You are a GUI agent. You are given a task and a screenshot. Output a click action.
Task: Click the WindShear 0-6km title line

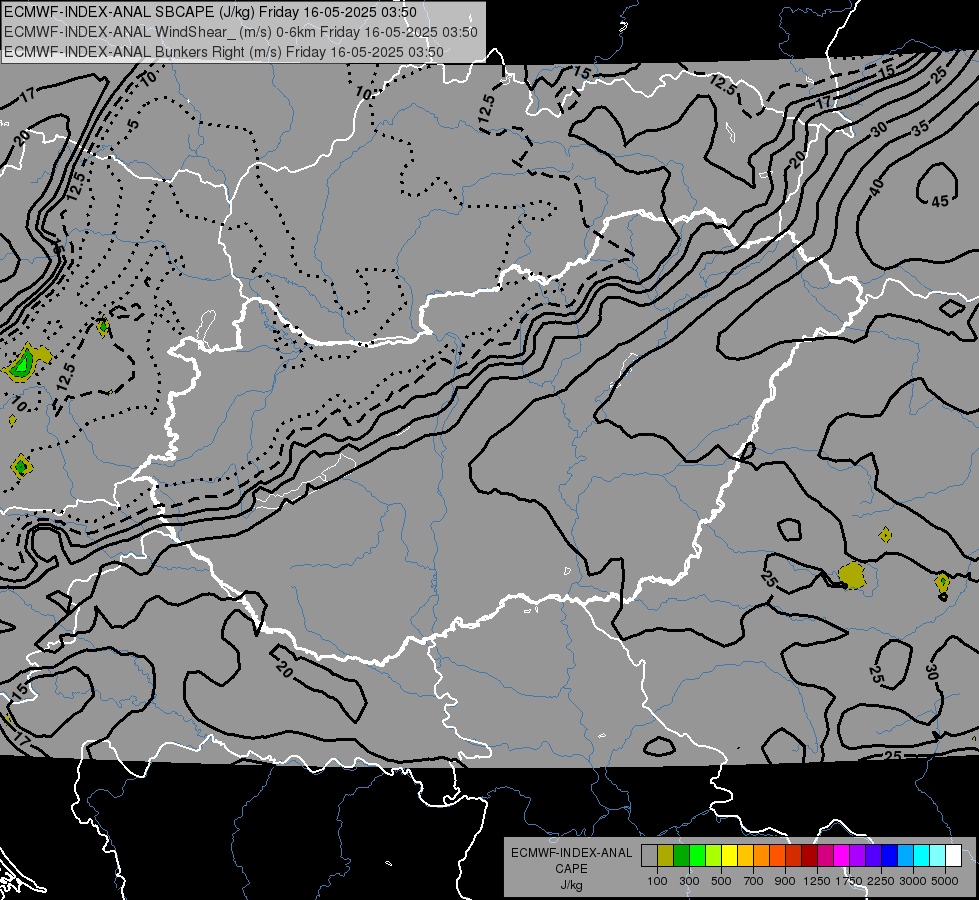(241, 32)
